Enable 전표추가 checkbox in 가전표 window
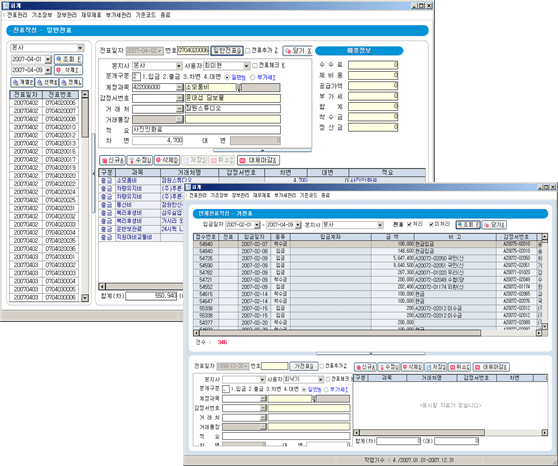558x466 pixels. tap(322, 366)
